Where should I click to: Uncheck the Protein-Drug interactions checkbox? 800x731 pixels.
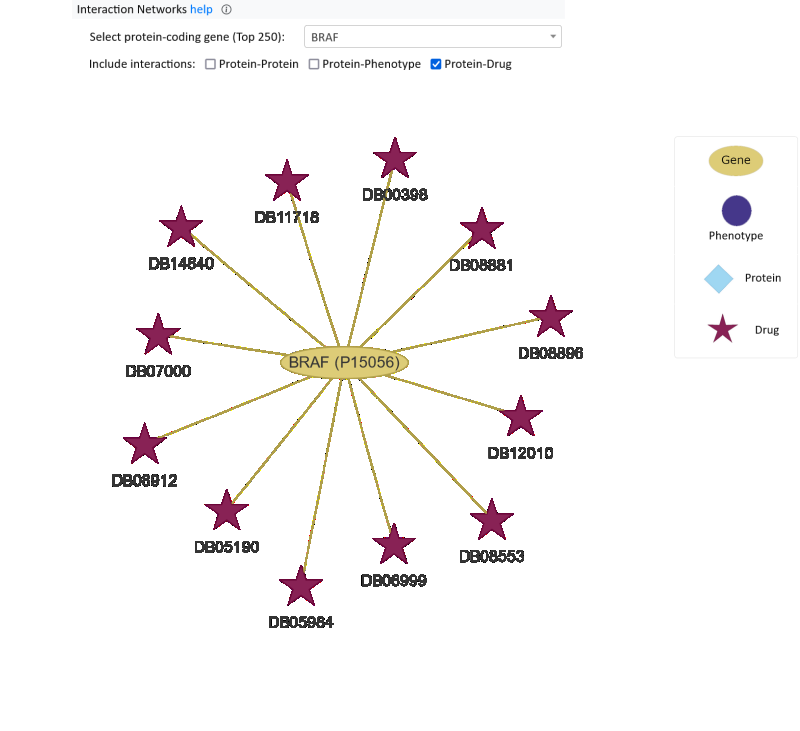[436, 64]
